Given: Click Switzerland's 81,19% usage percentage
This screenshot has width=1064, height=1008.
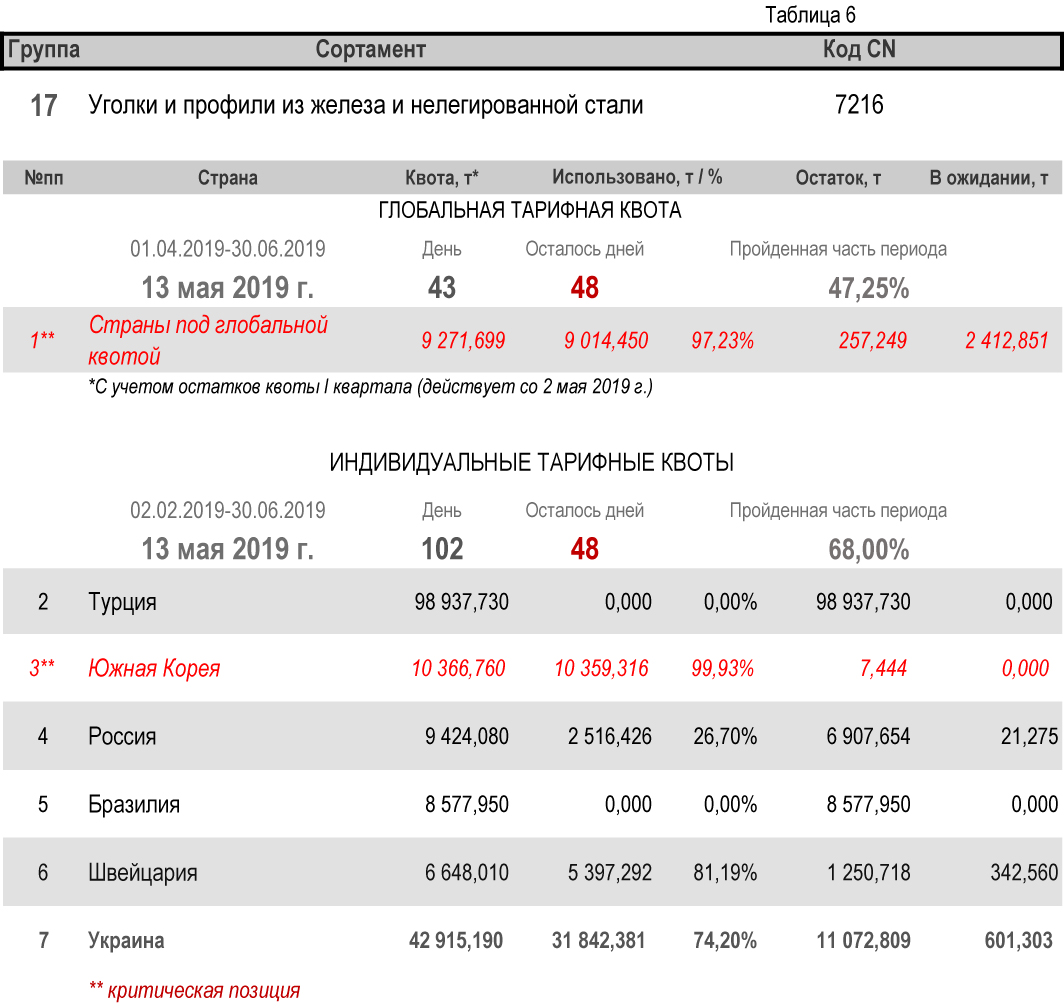Looking at the screenshot, I should tap(725, 873).
